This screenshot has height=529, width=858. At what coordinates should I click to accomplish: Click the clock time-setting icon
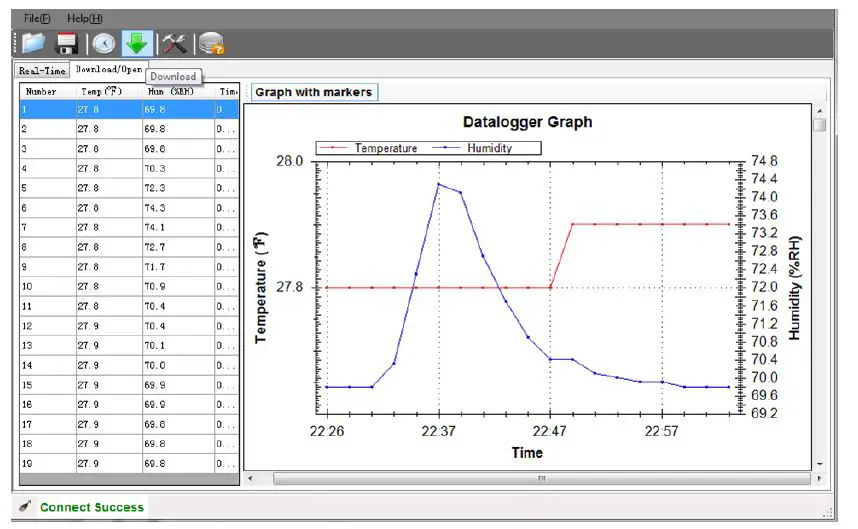pyautogui.click(x=103, y=44)
